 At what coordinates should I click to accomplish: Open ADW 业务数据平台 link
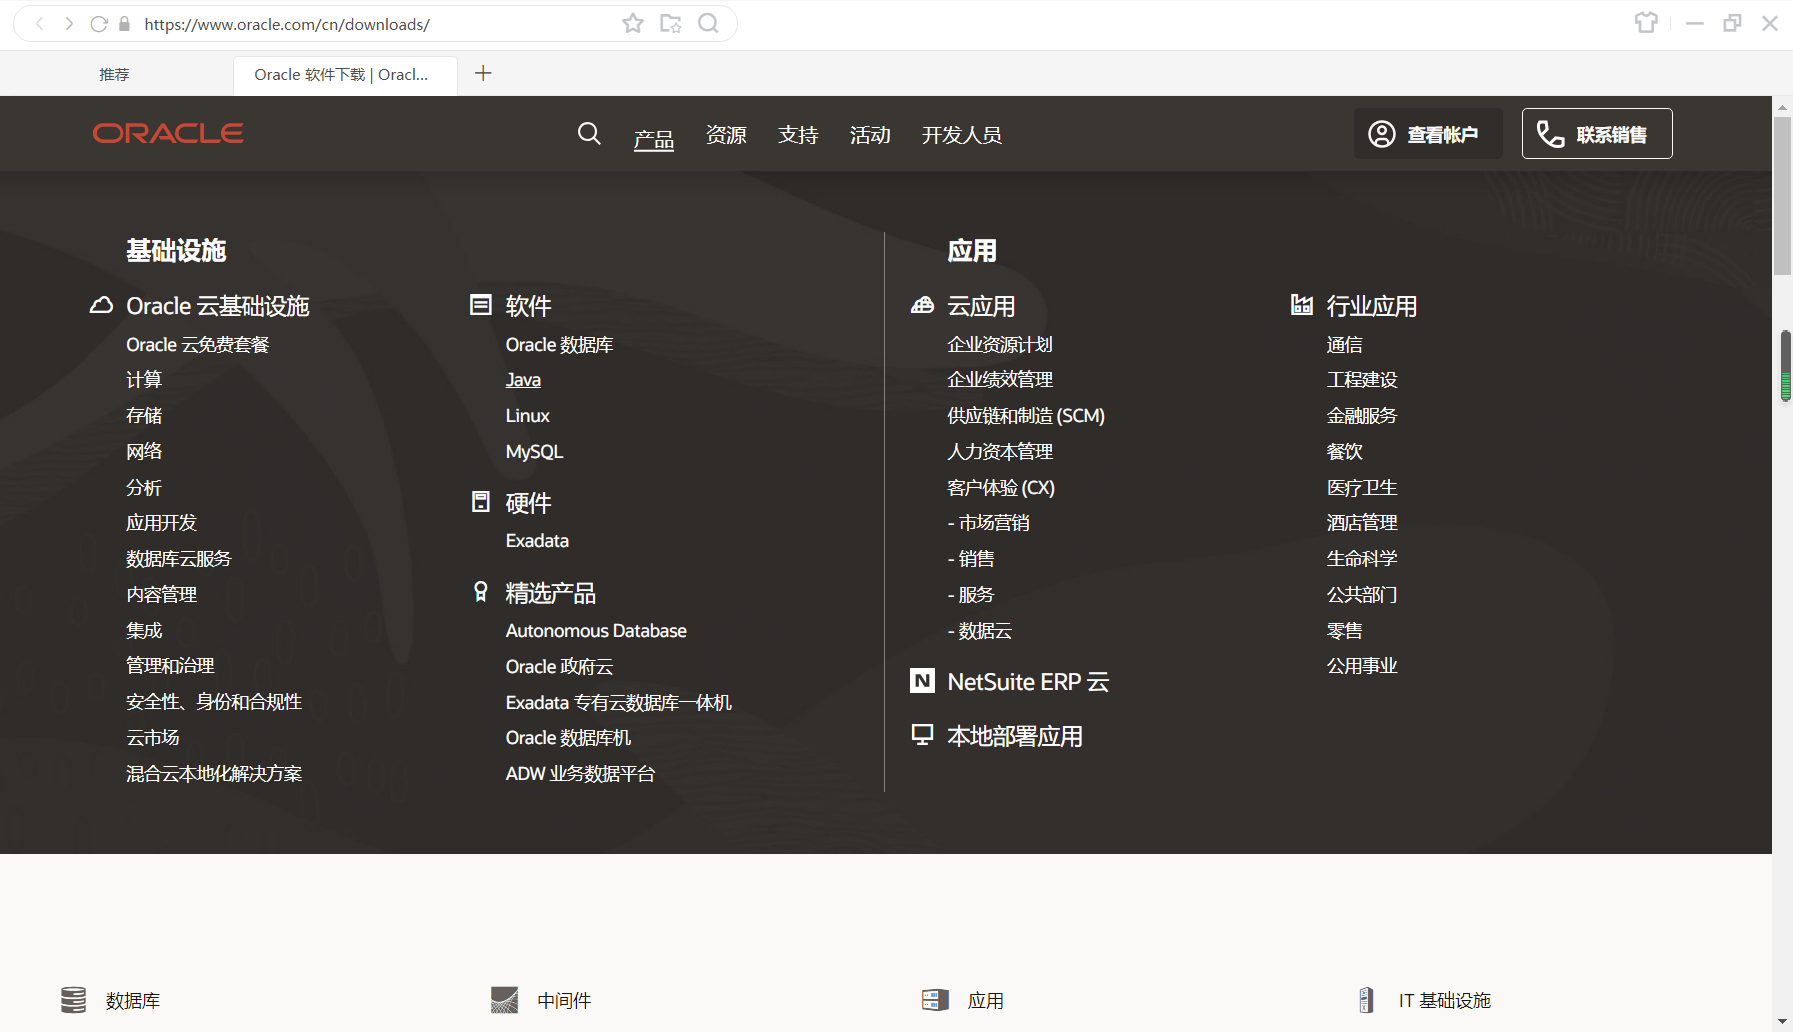coord(580,774)
